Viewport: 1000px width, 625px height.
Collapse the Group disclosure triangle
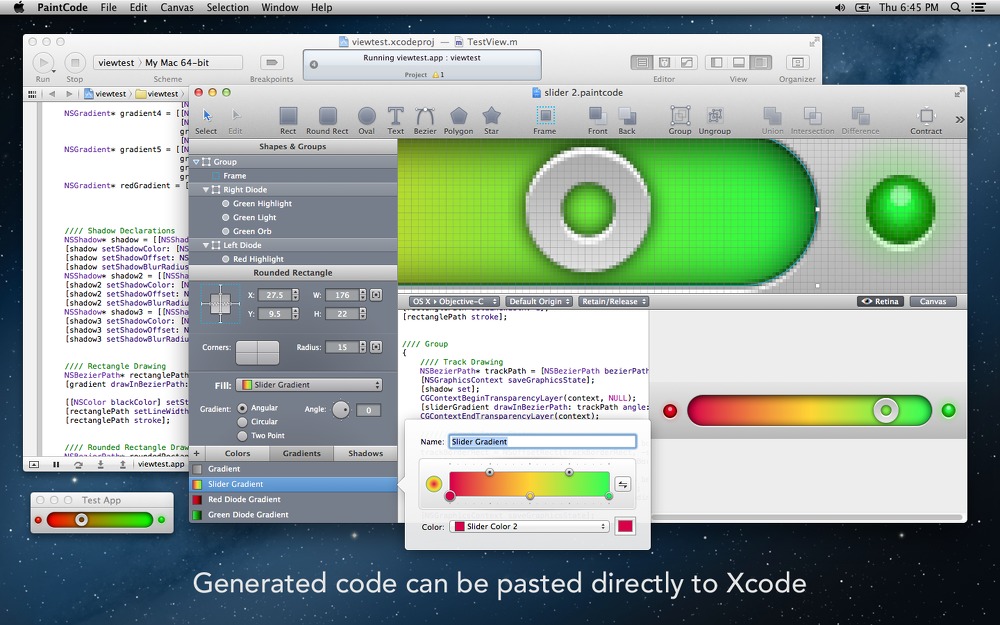coord(196,162)
